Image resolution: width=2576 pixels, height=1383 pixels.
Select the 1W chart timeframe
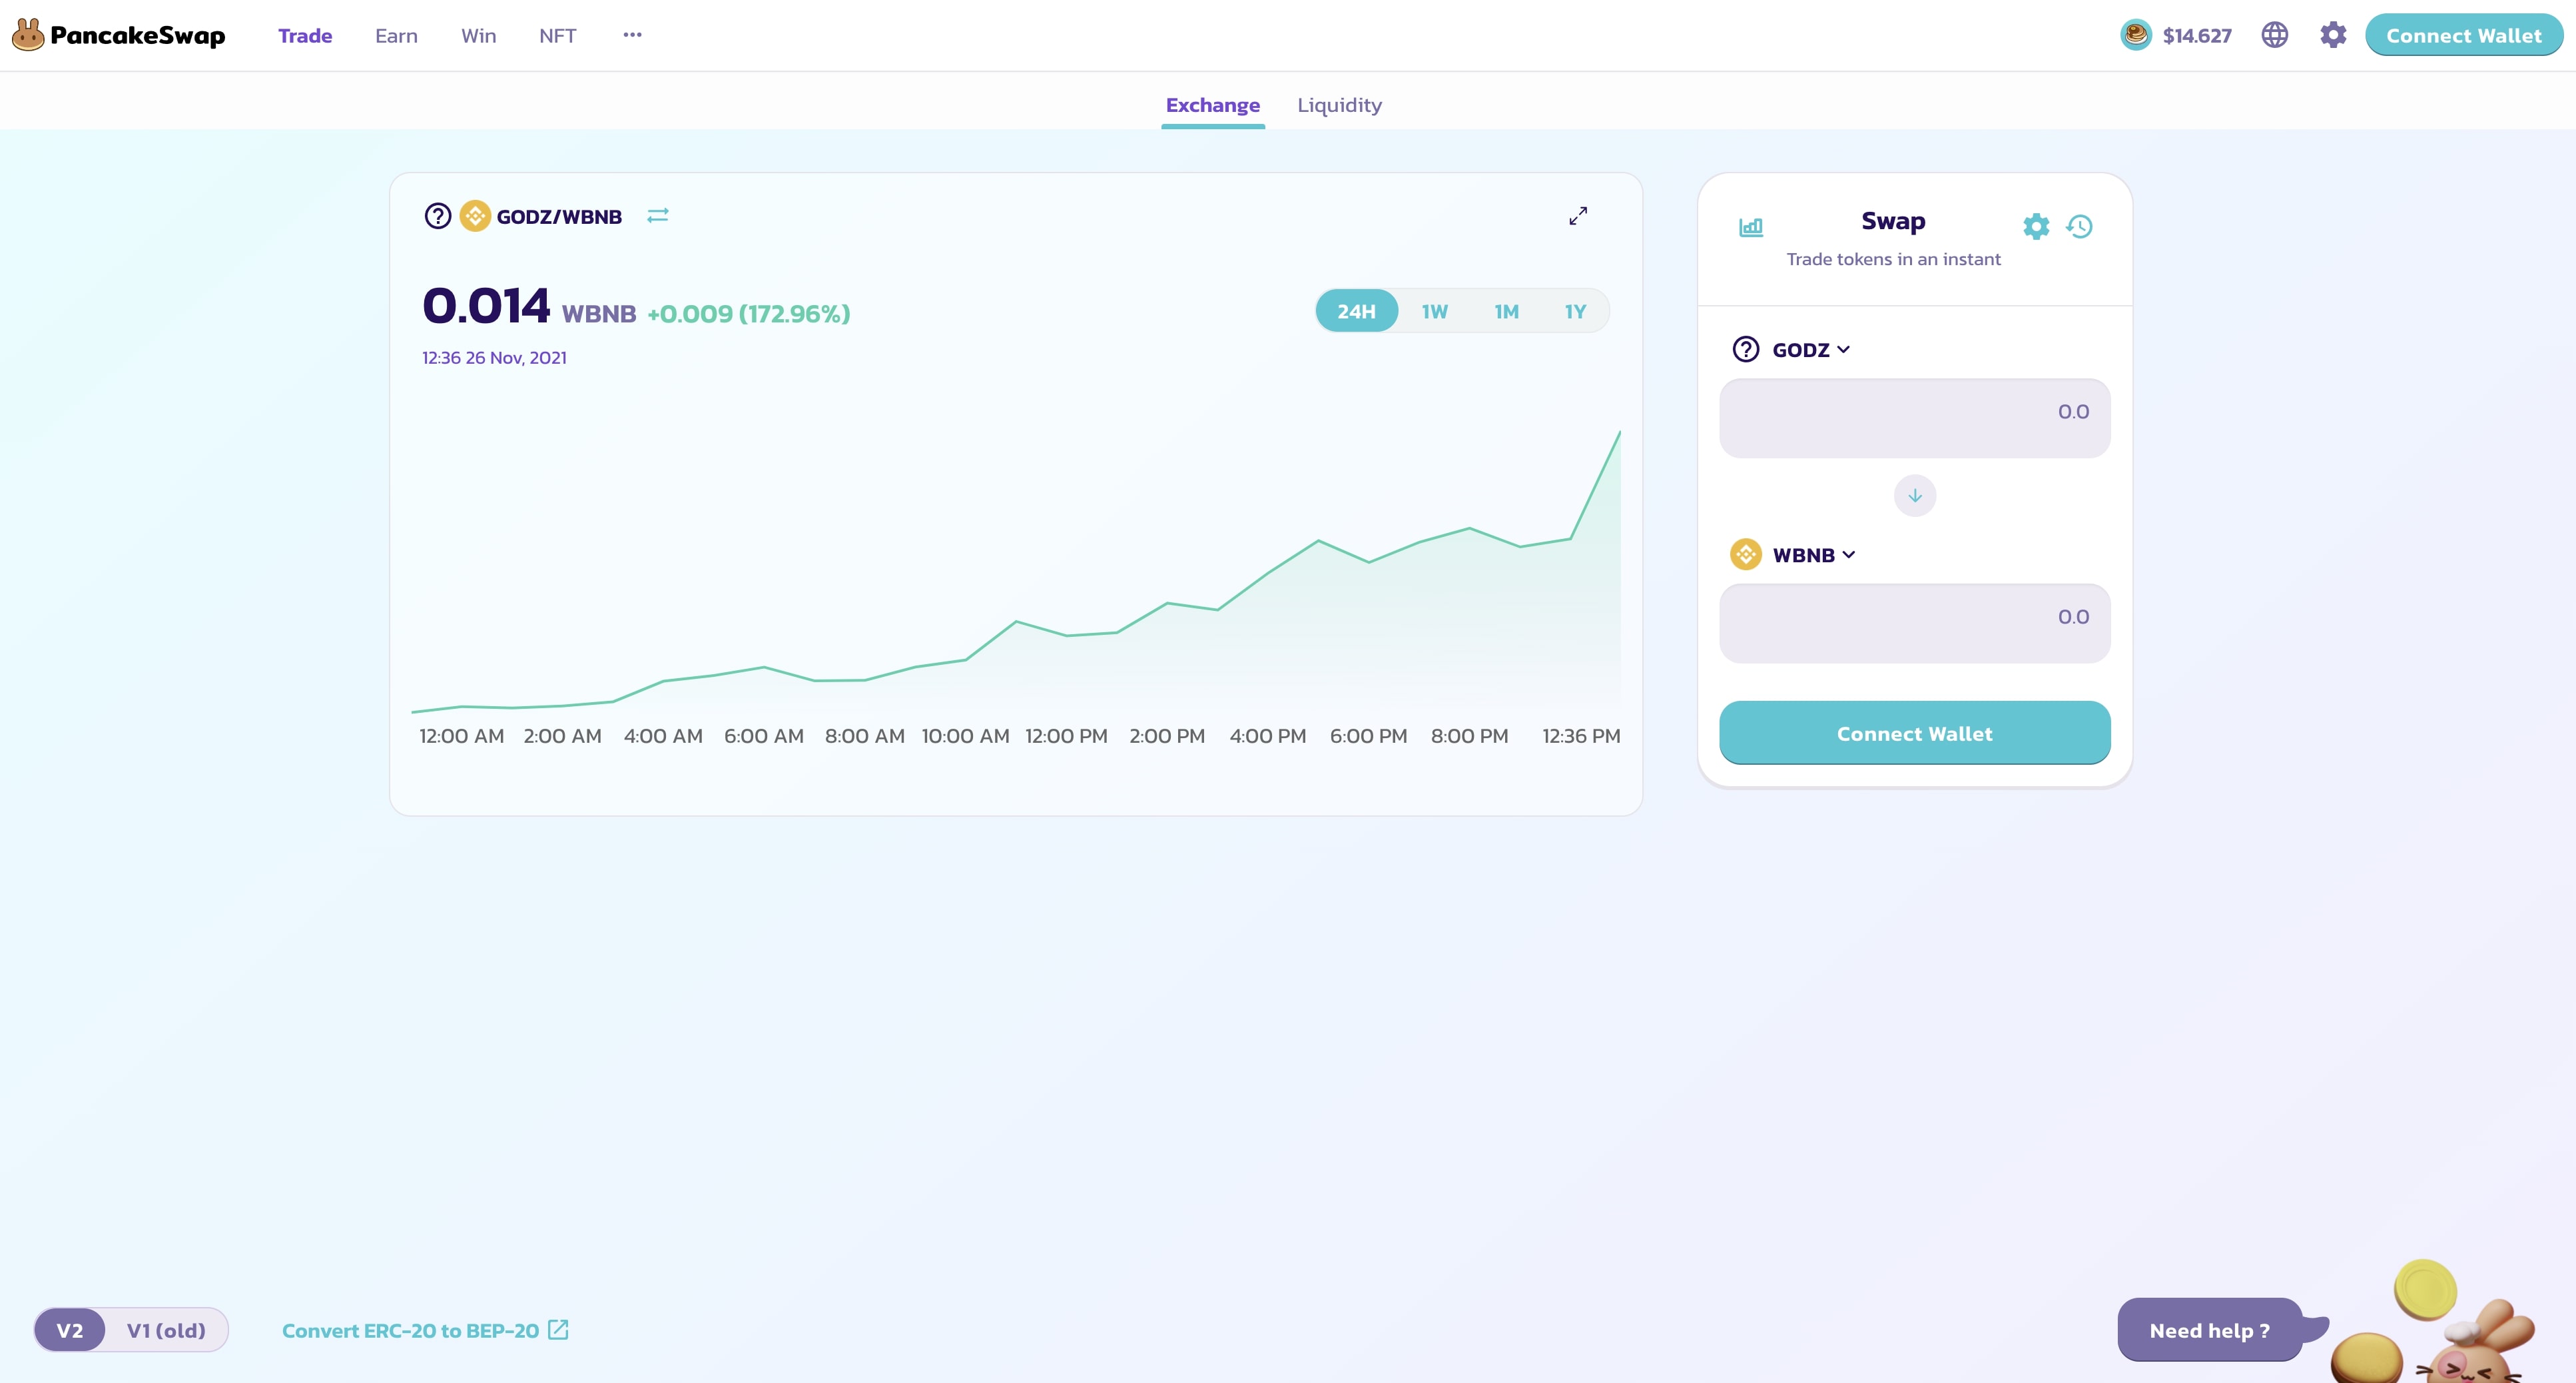pyautogui.click(x=1434, y=311)
